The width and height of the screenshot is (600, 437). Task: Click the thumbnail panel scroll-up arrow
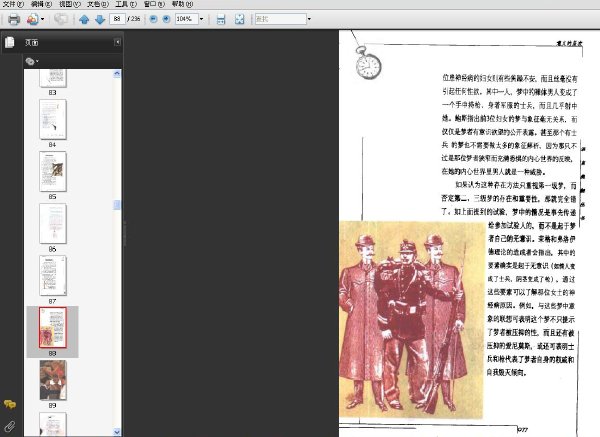click(x=117, y=74)
